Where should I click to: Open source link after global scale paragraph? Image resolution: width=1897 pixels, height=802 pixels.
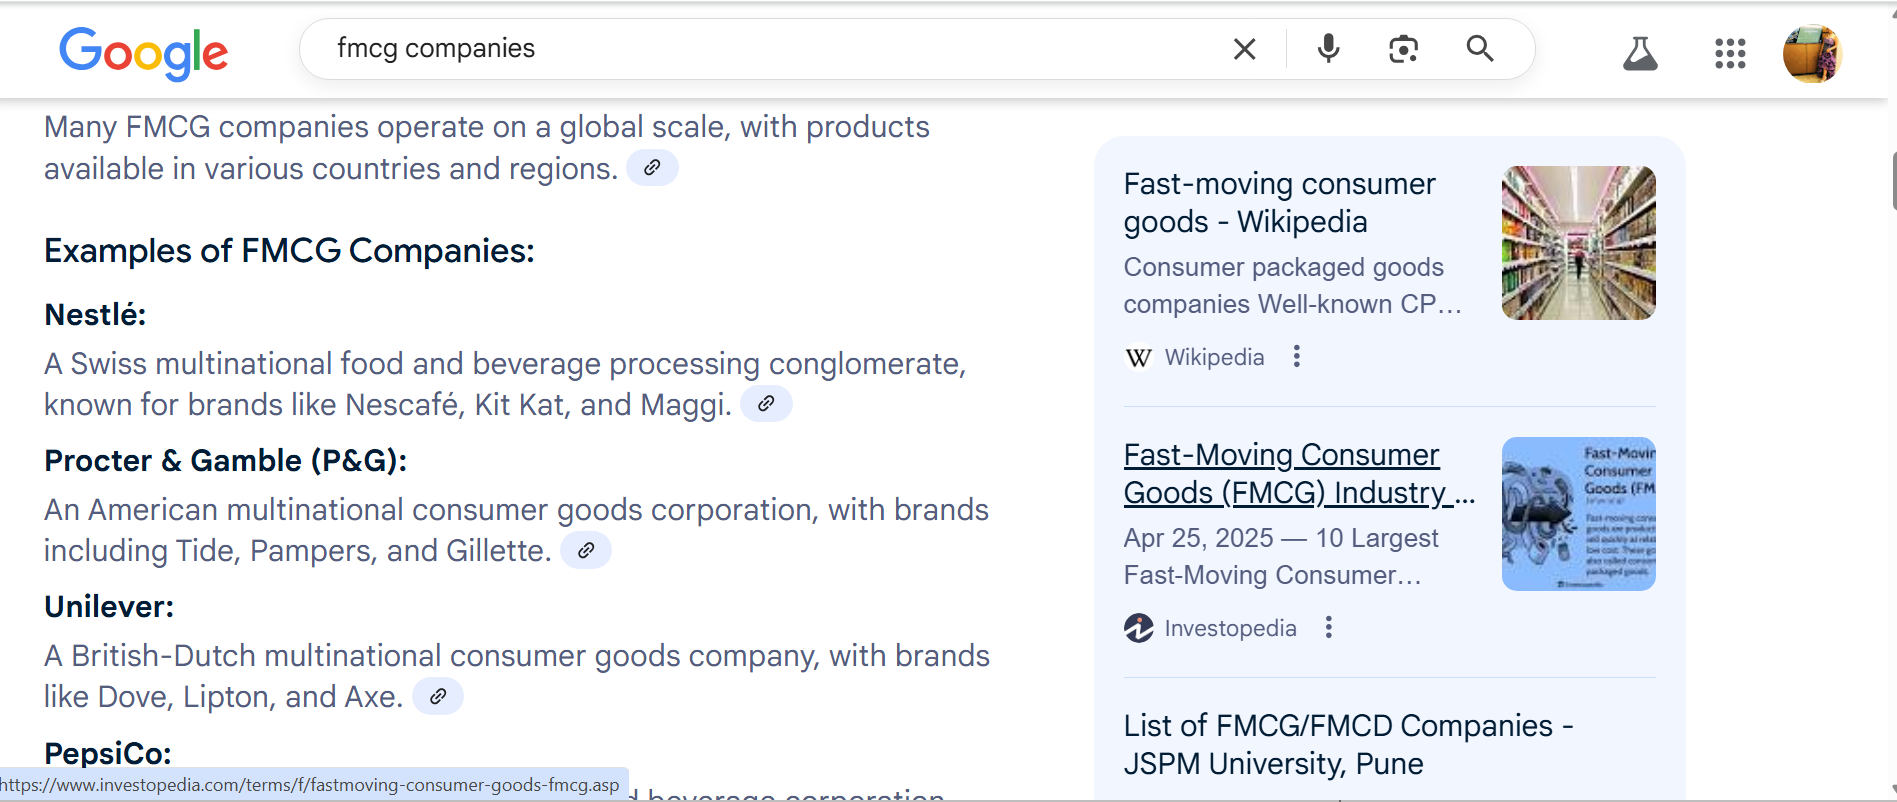pyautogui.click(x=652, y=168)
